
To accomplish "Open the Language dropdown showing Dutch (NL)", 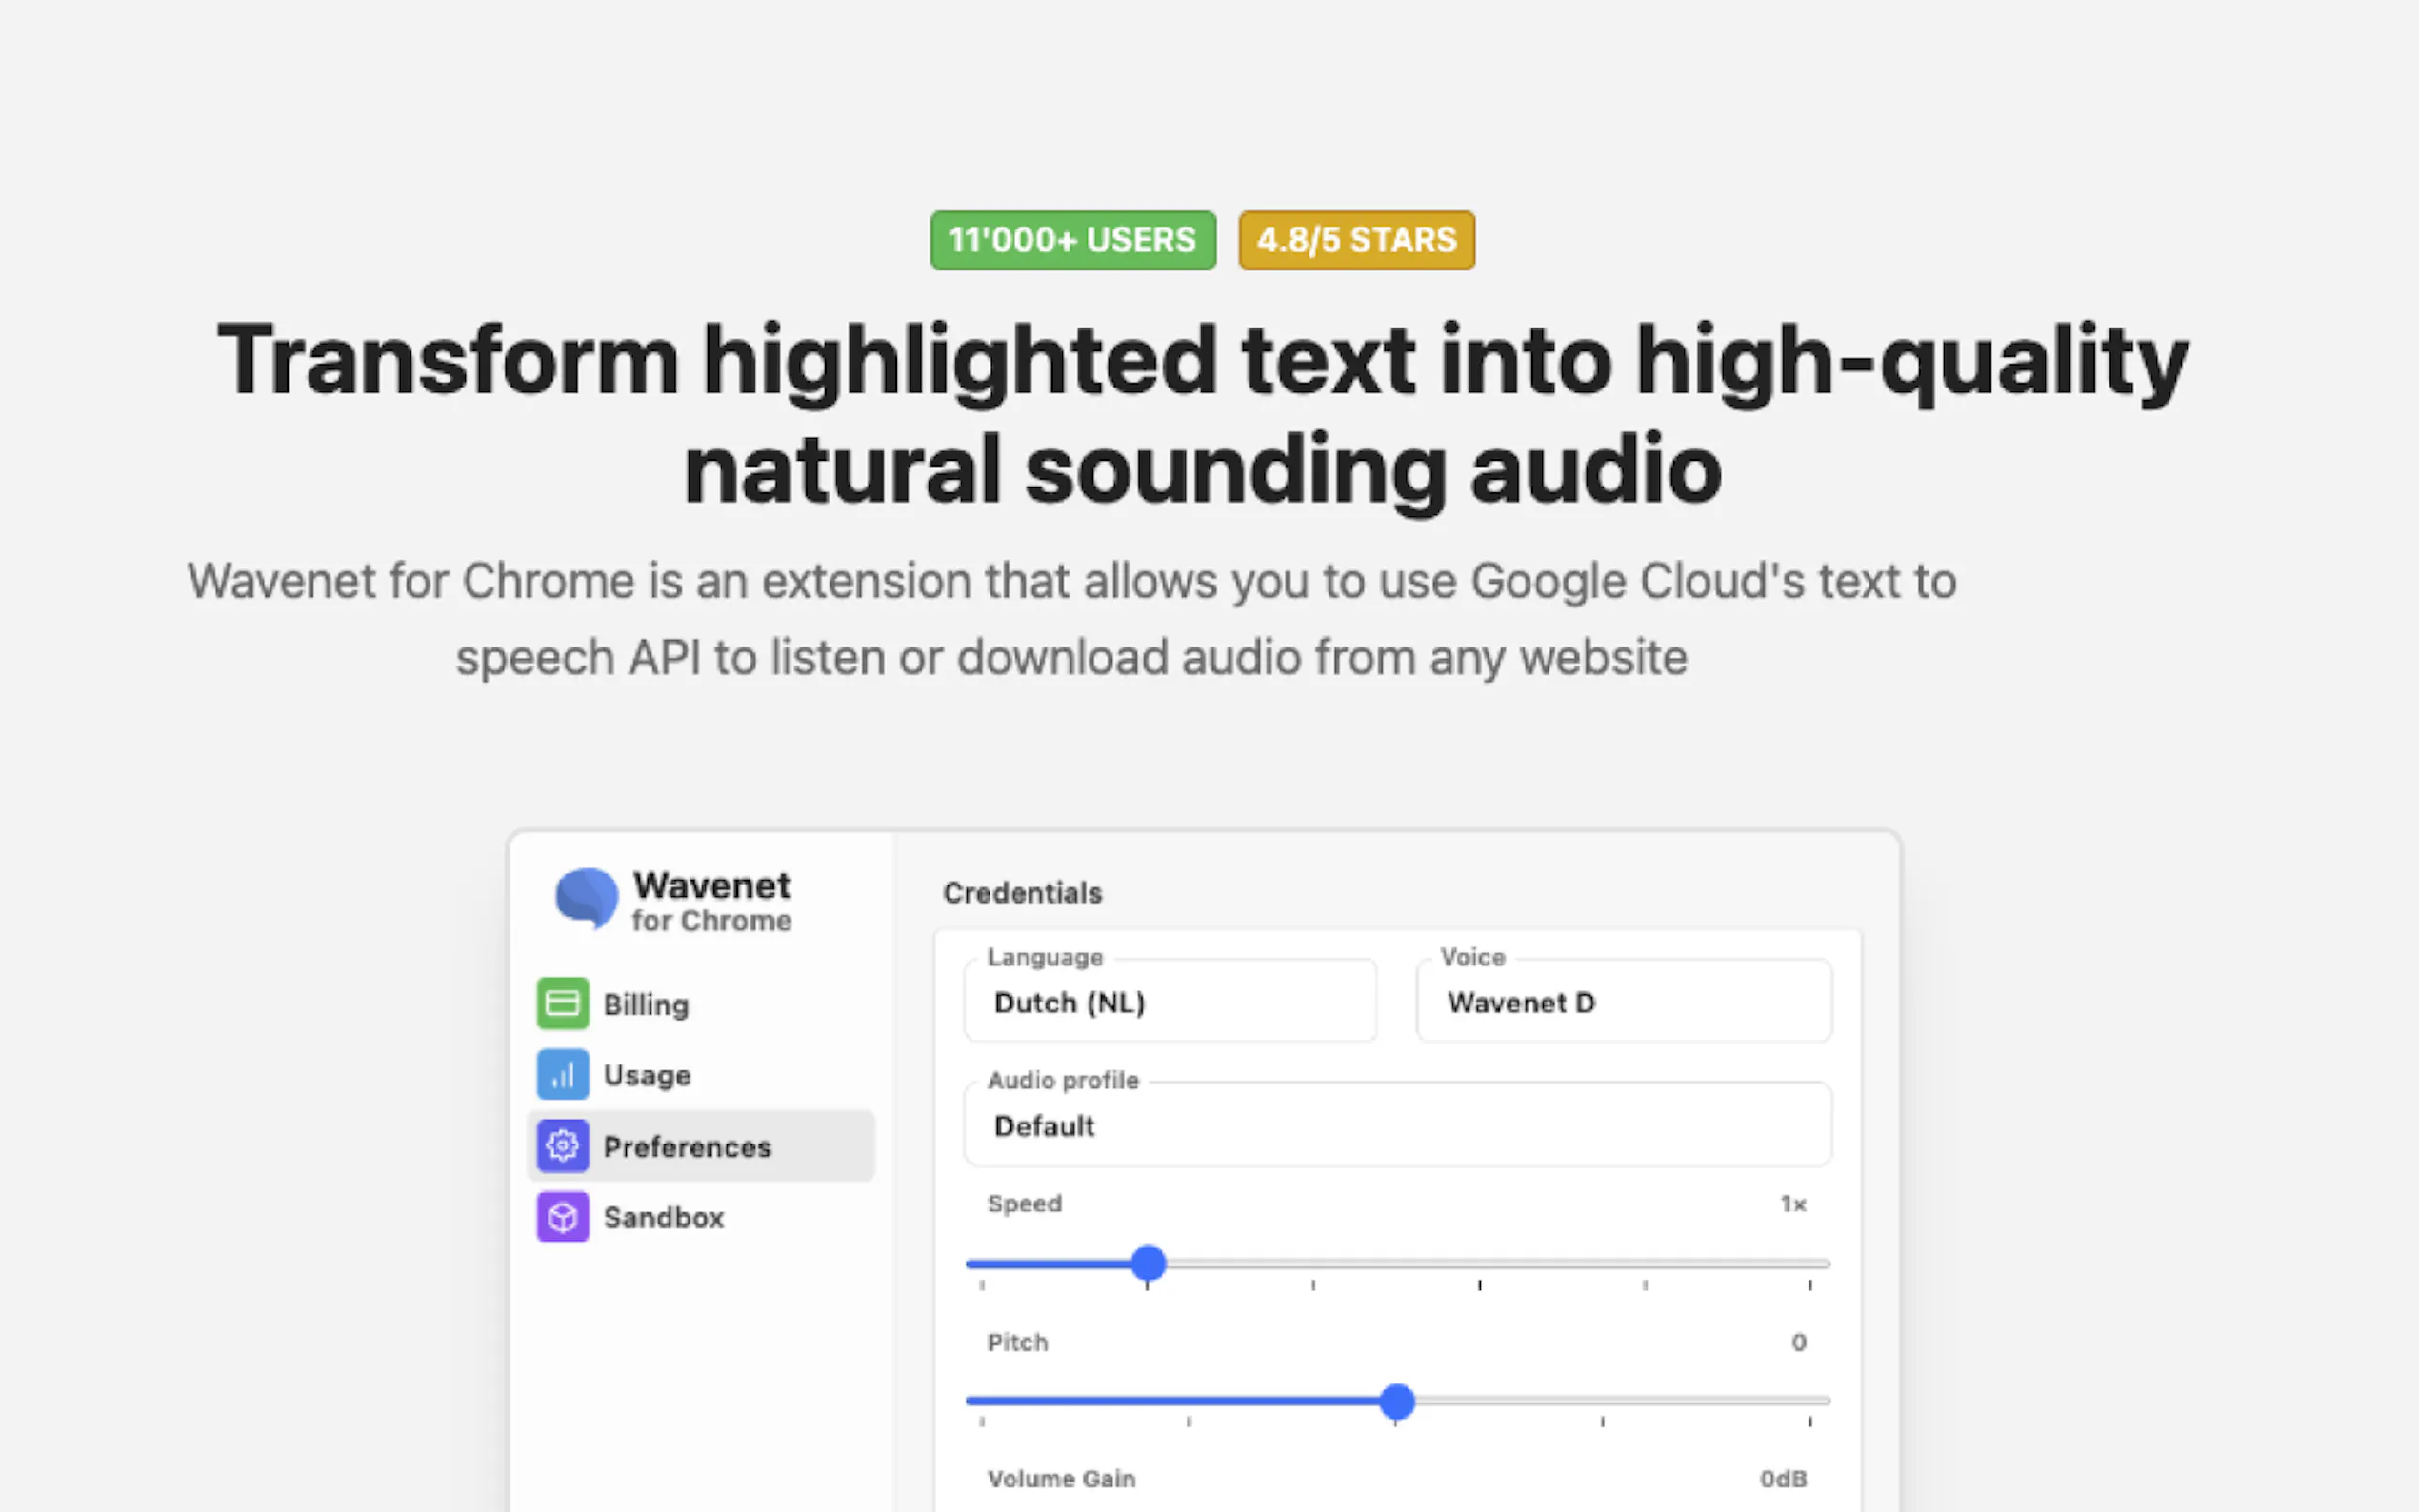I will pyautogui.click(x=1169, y=1002).
